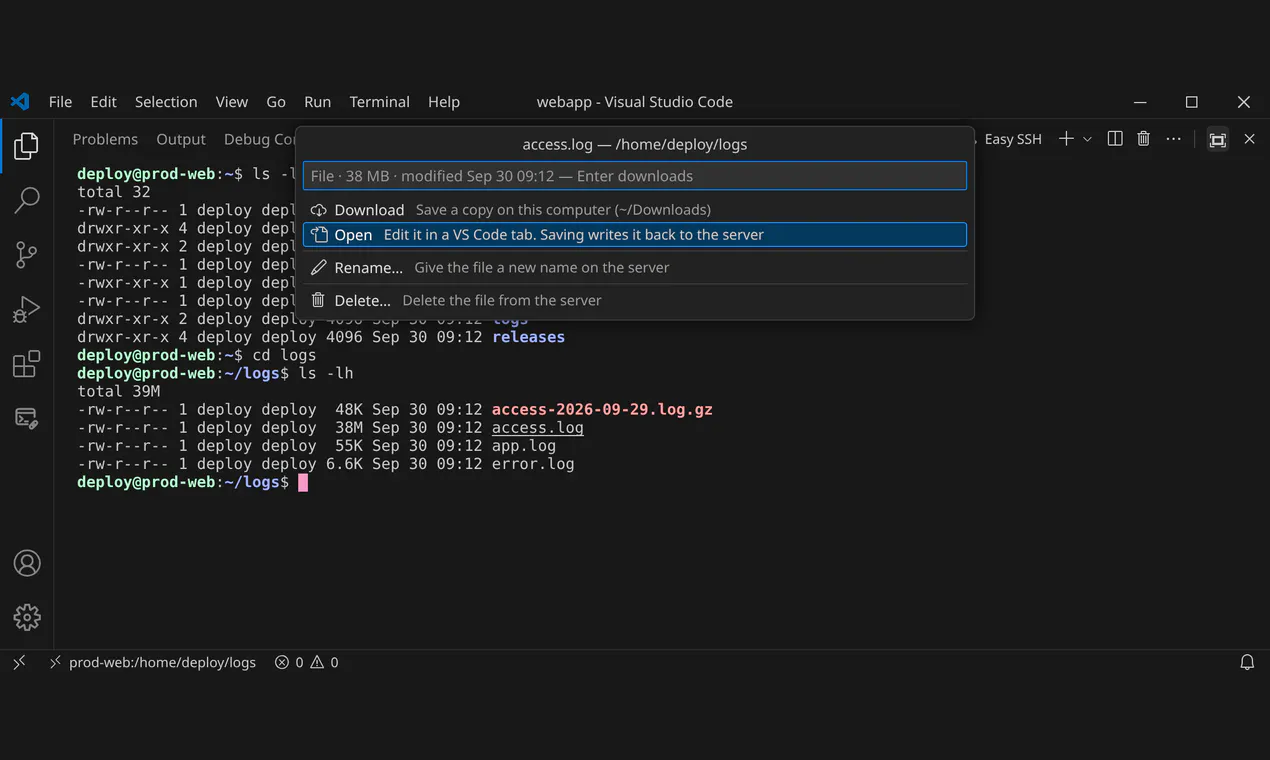Click the Delete trash icon in quick pick

click(x=318, y=300)
